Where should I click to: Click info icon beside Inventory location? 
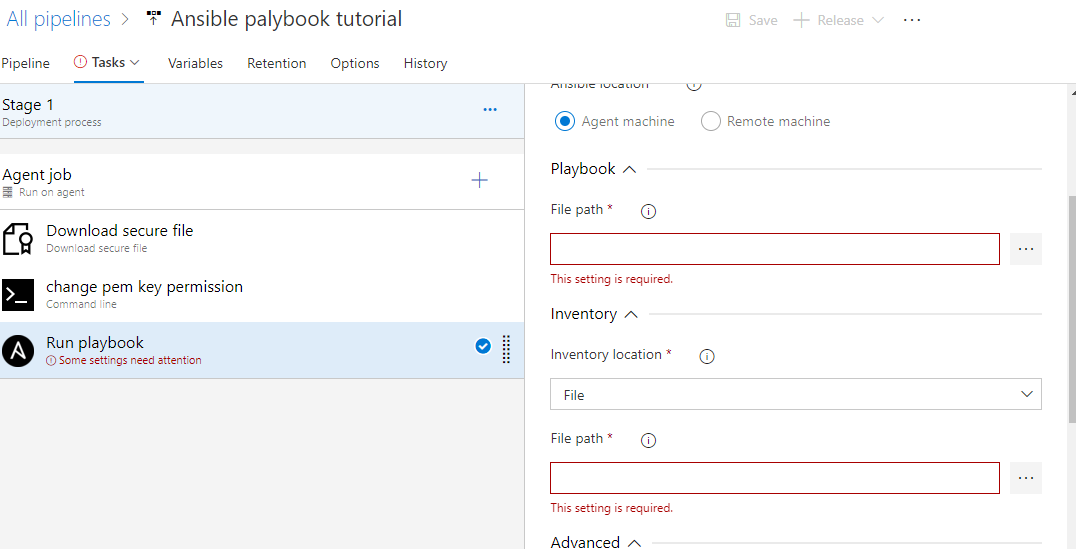[707, 356]
